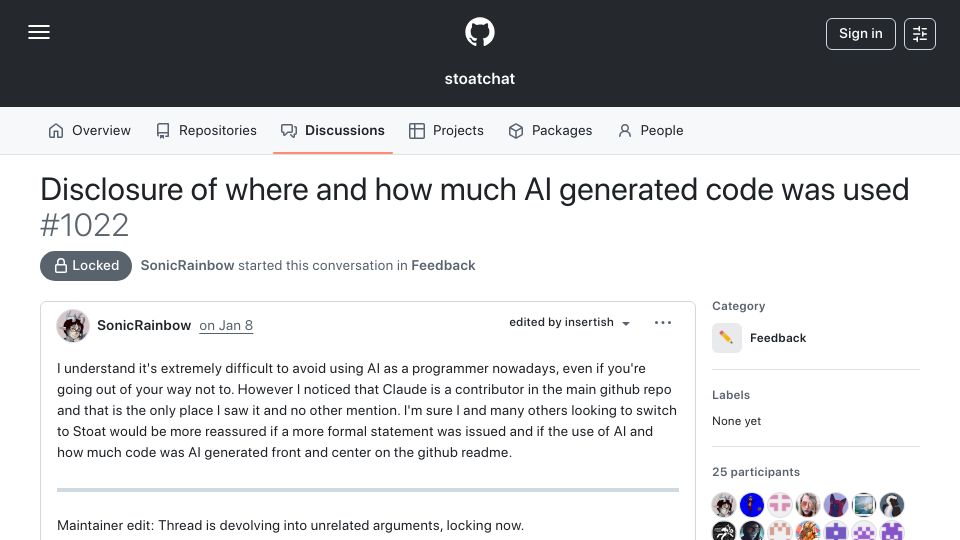The height and width of the screenshot is (540, 960).
Task: Click the Packages box icon
Action: point(516,131)
